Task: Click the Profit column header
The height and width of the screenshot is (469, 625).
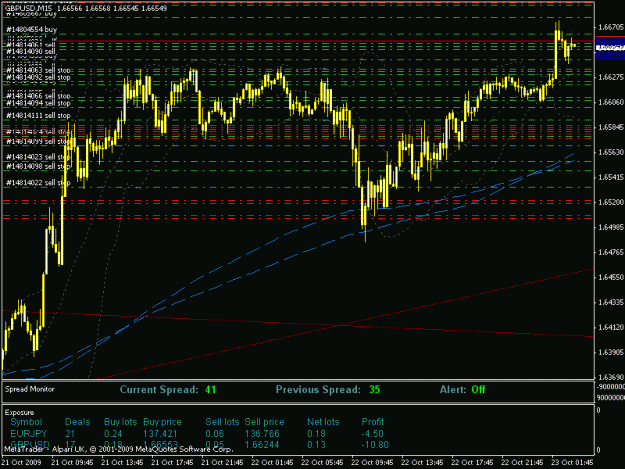Action: [372, 422]
